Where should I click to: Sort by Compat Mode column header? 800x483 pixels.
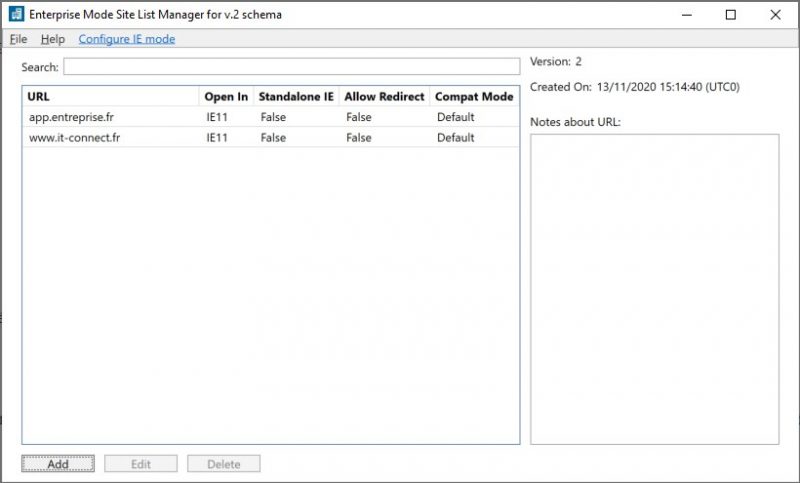(x=474, y=96)
